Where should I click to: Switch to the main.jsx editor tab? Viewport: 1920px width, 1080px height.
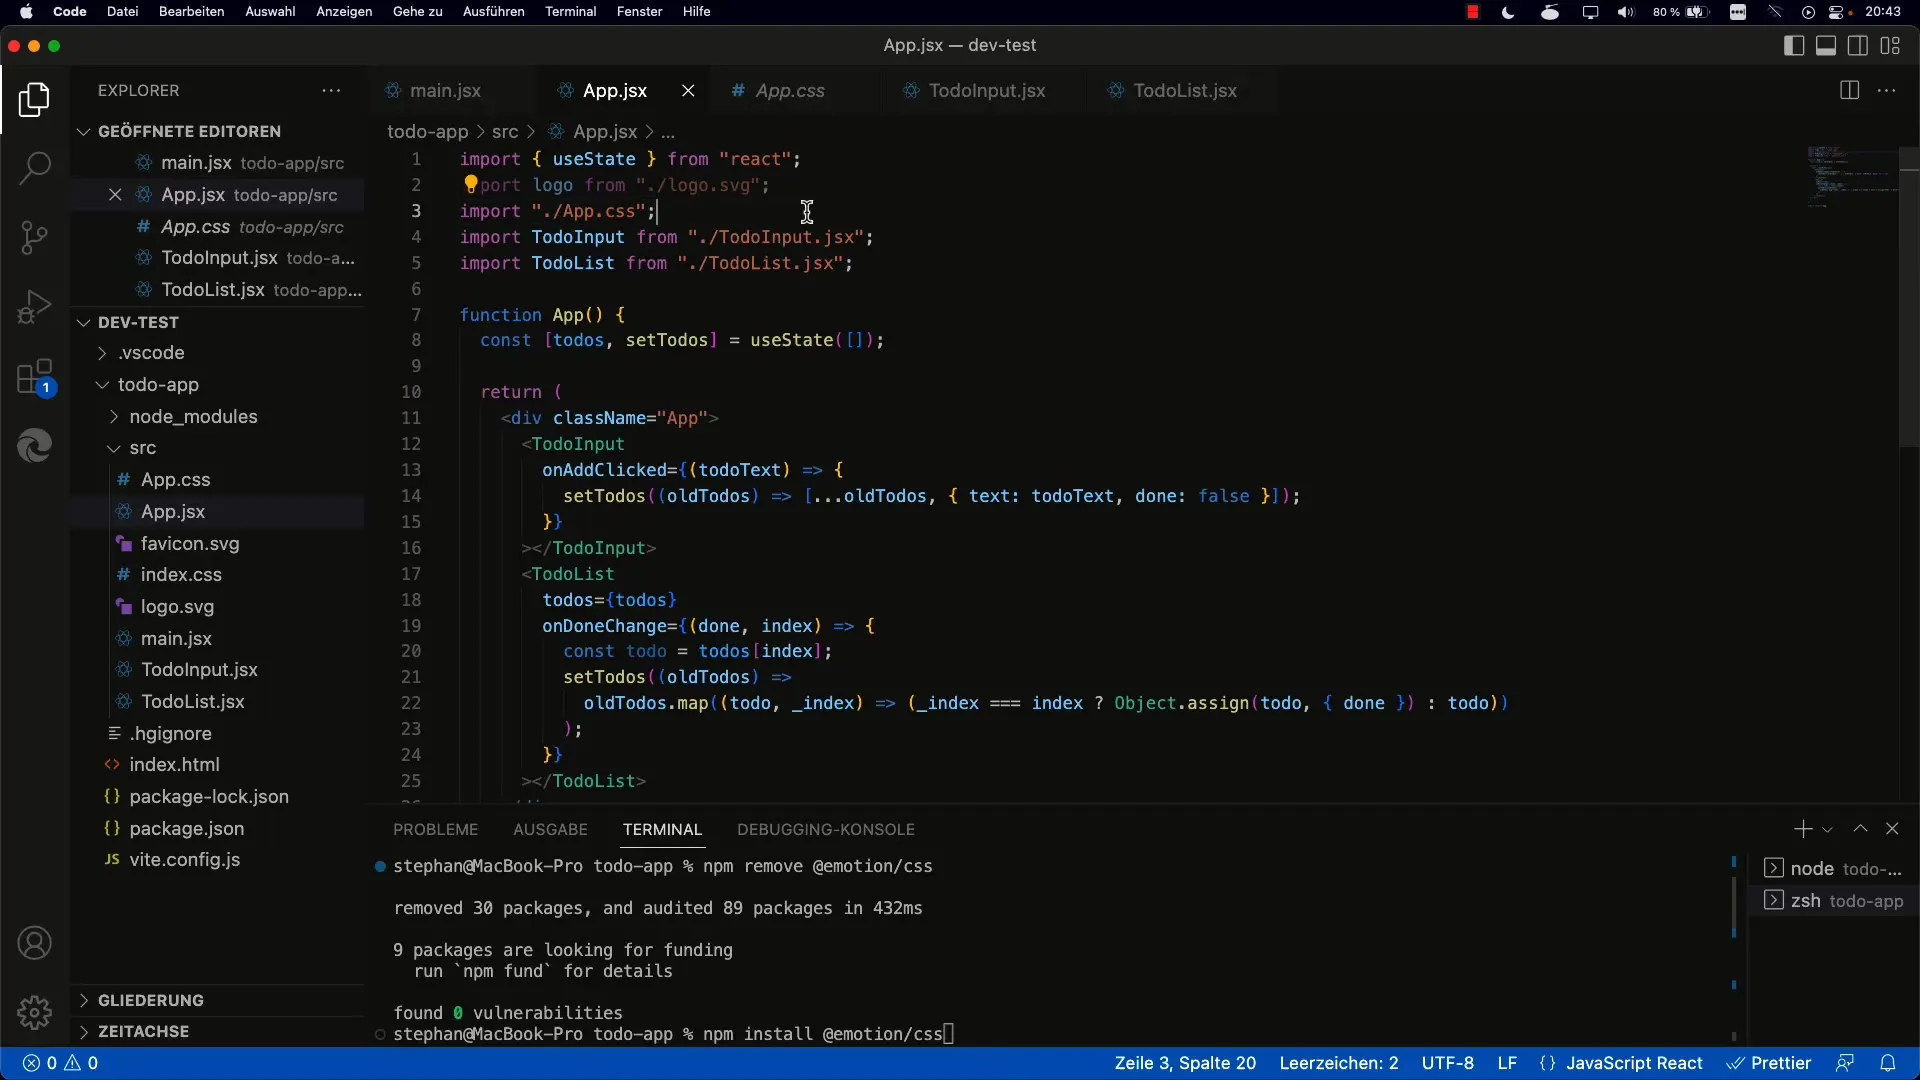click(x=445, y=90)
